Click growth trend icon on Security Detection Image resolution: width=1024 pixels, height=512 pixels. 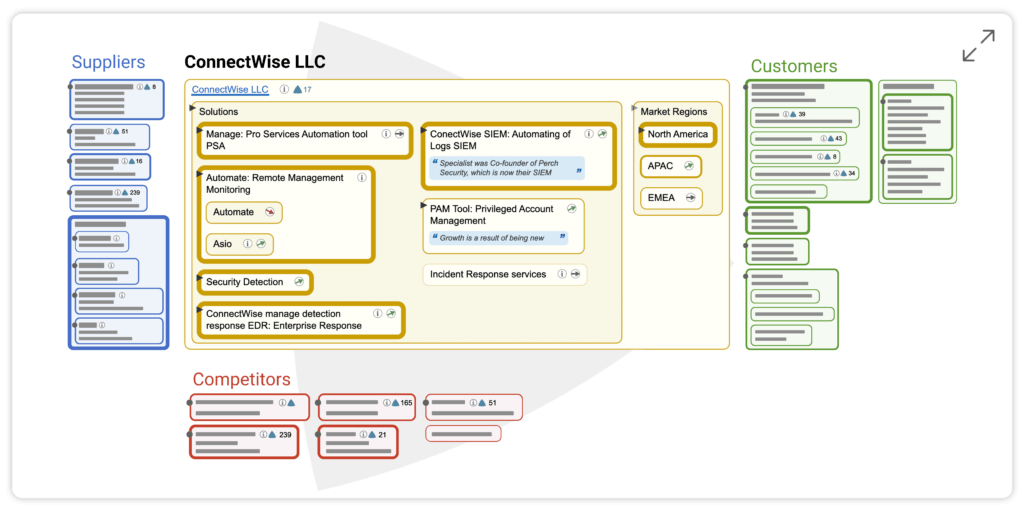click(299, 282)
